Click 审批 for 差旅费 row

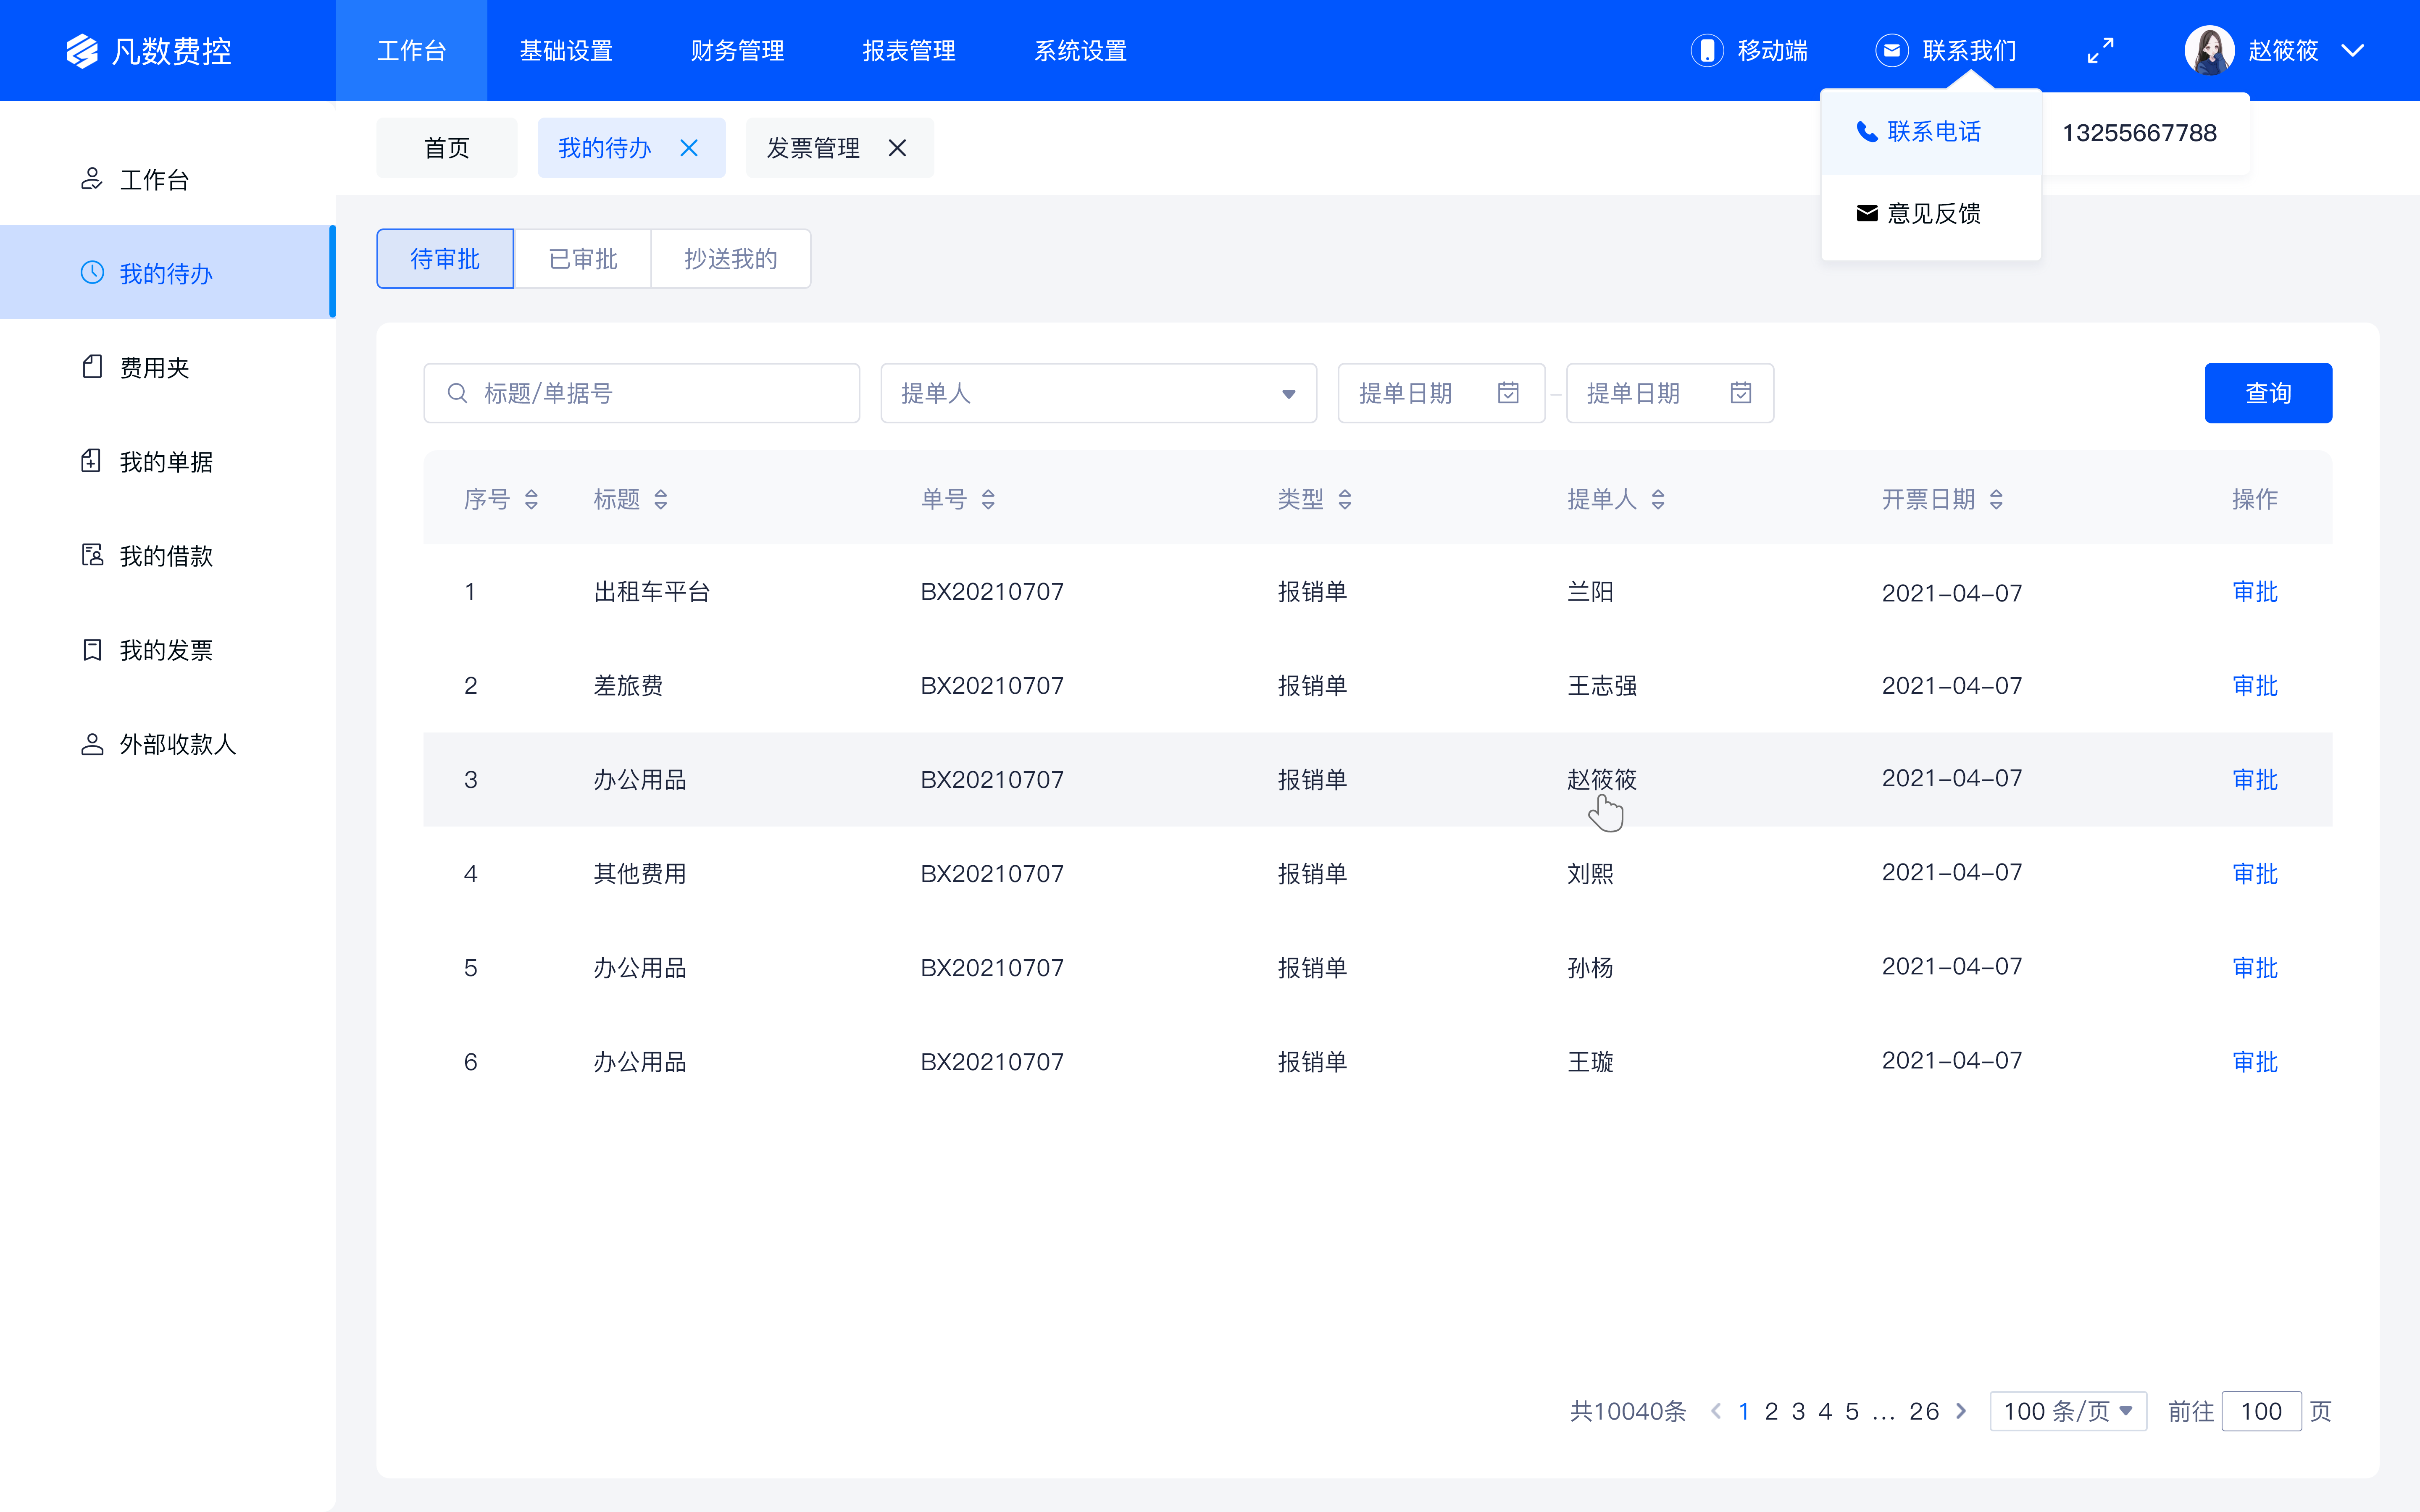(2255, 686)
